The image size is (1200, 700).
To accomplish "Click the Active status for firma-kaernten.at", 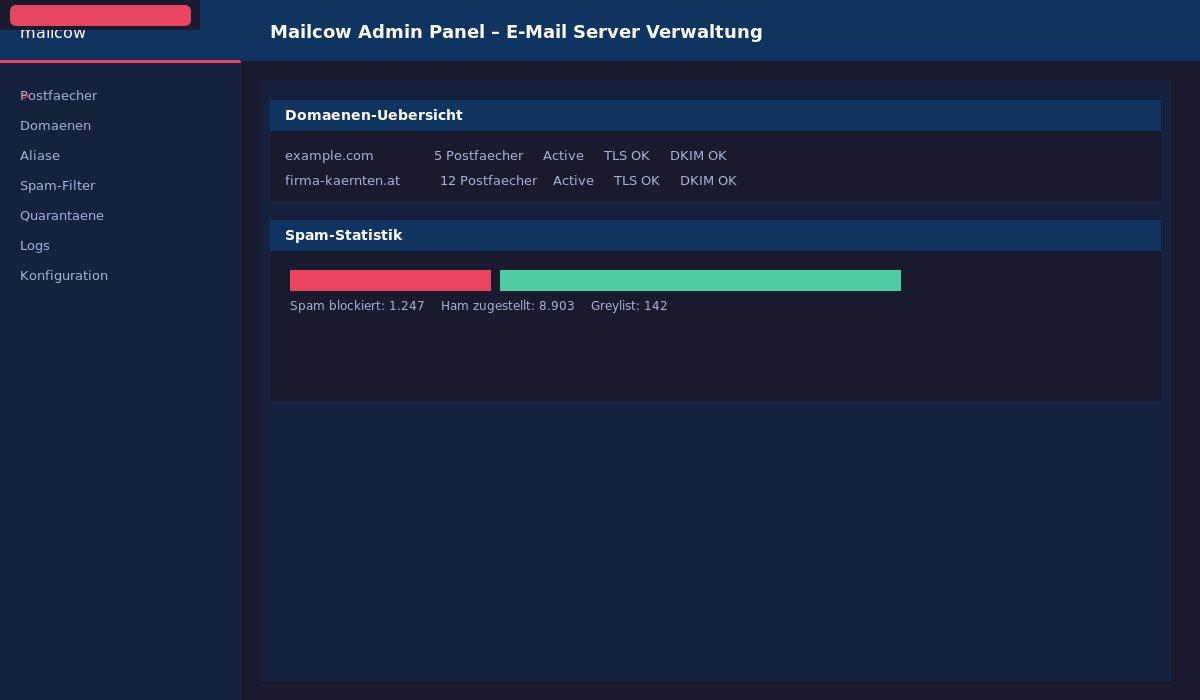I will point(573,181).
